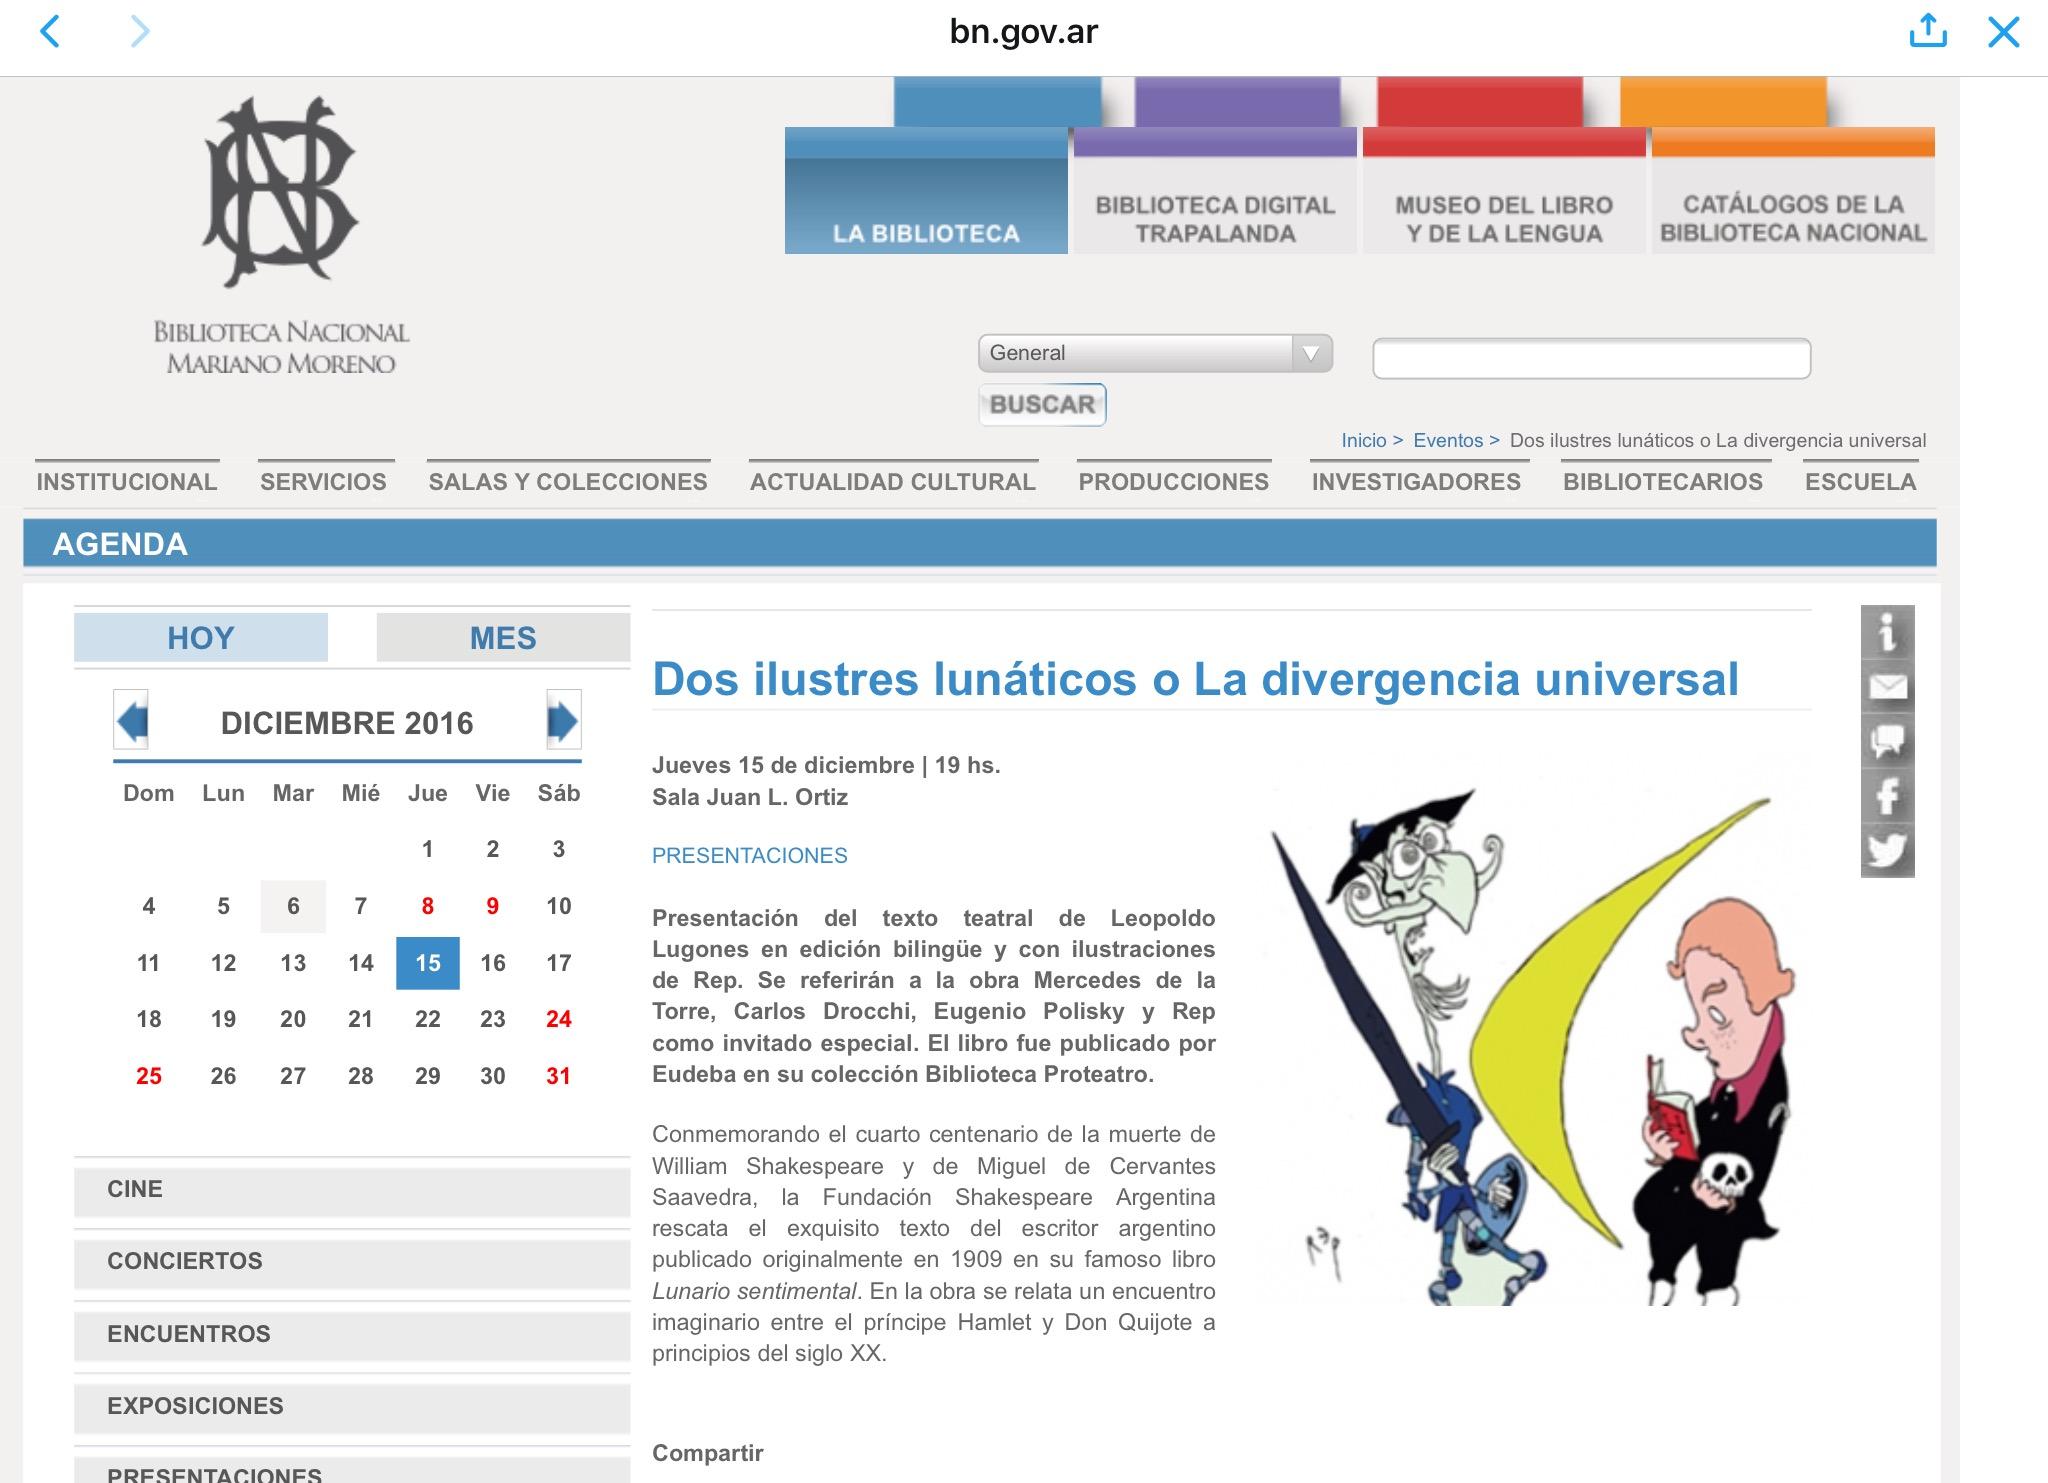Click the 'Jueves 15 de diciembre' date text
Viewport: 2048px width, 1483px height.
coord(783,765)
